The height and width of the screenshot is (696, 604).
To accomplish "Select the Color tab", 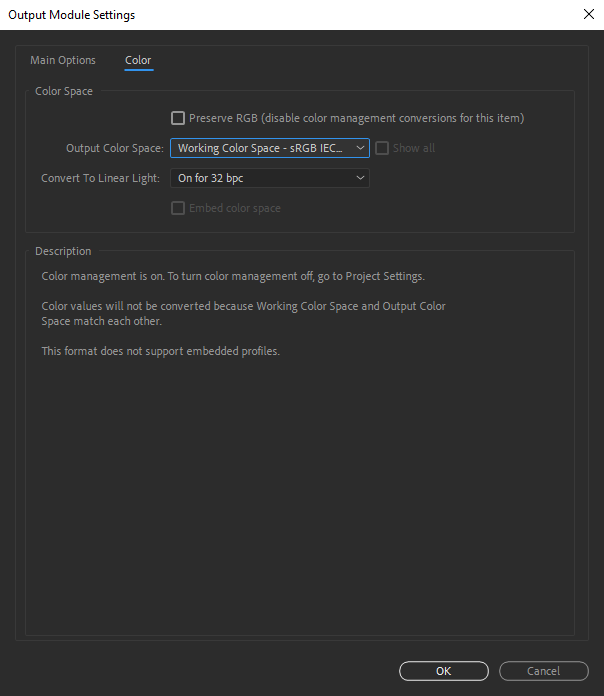I will [138, 61].
